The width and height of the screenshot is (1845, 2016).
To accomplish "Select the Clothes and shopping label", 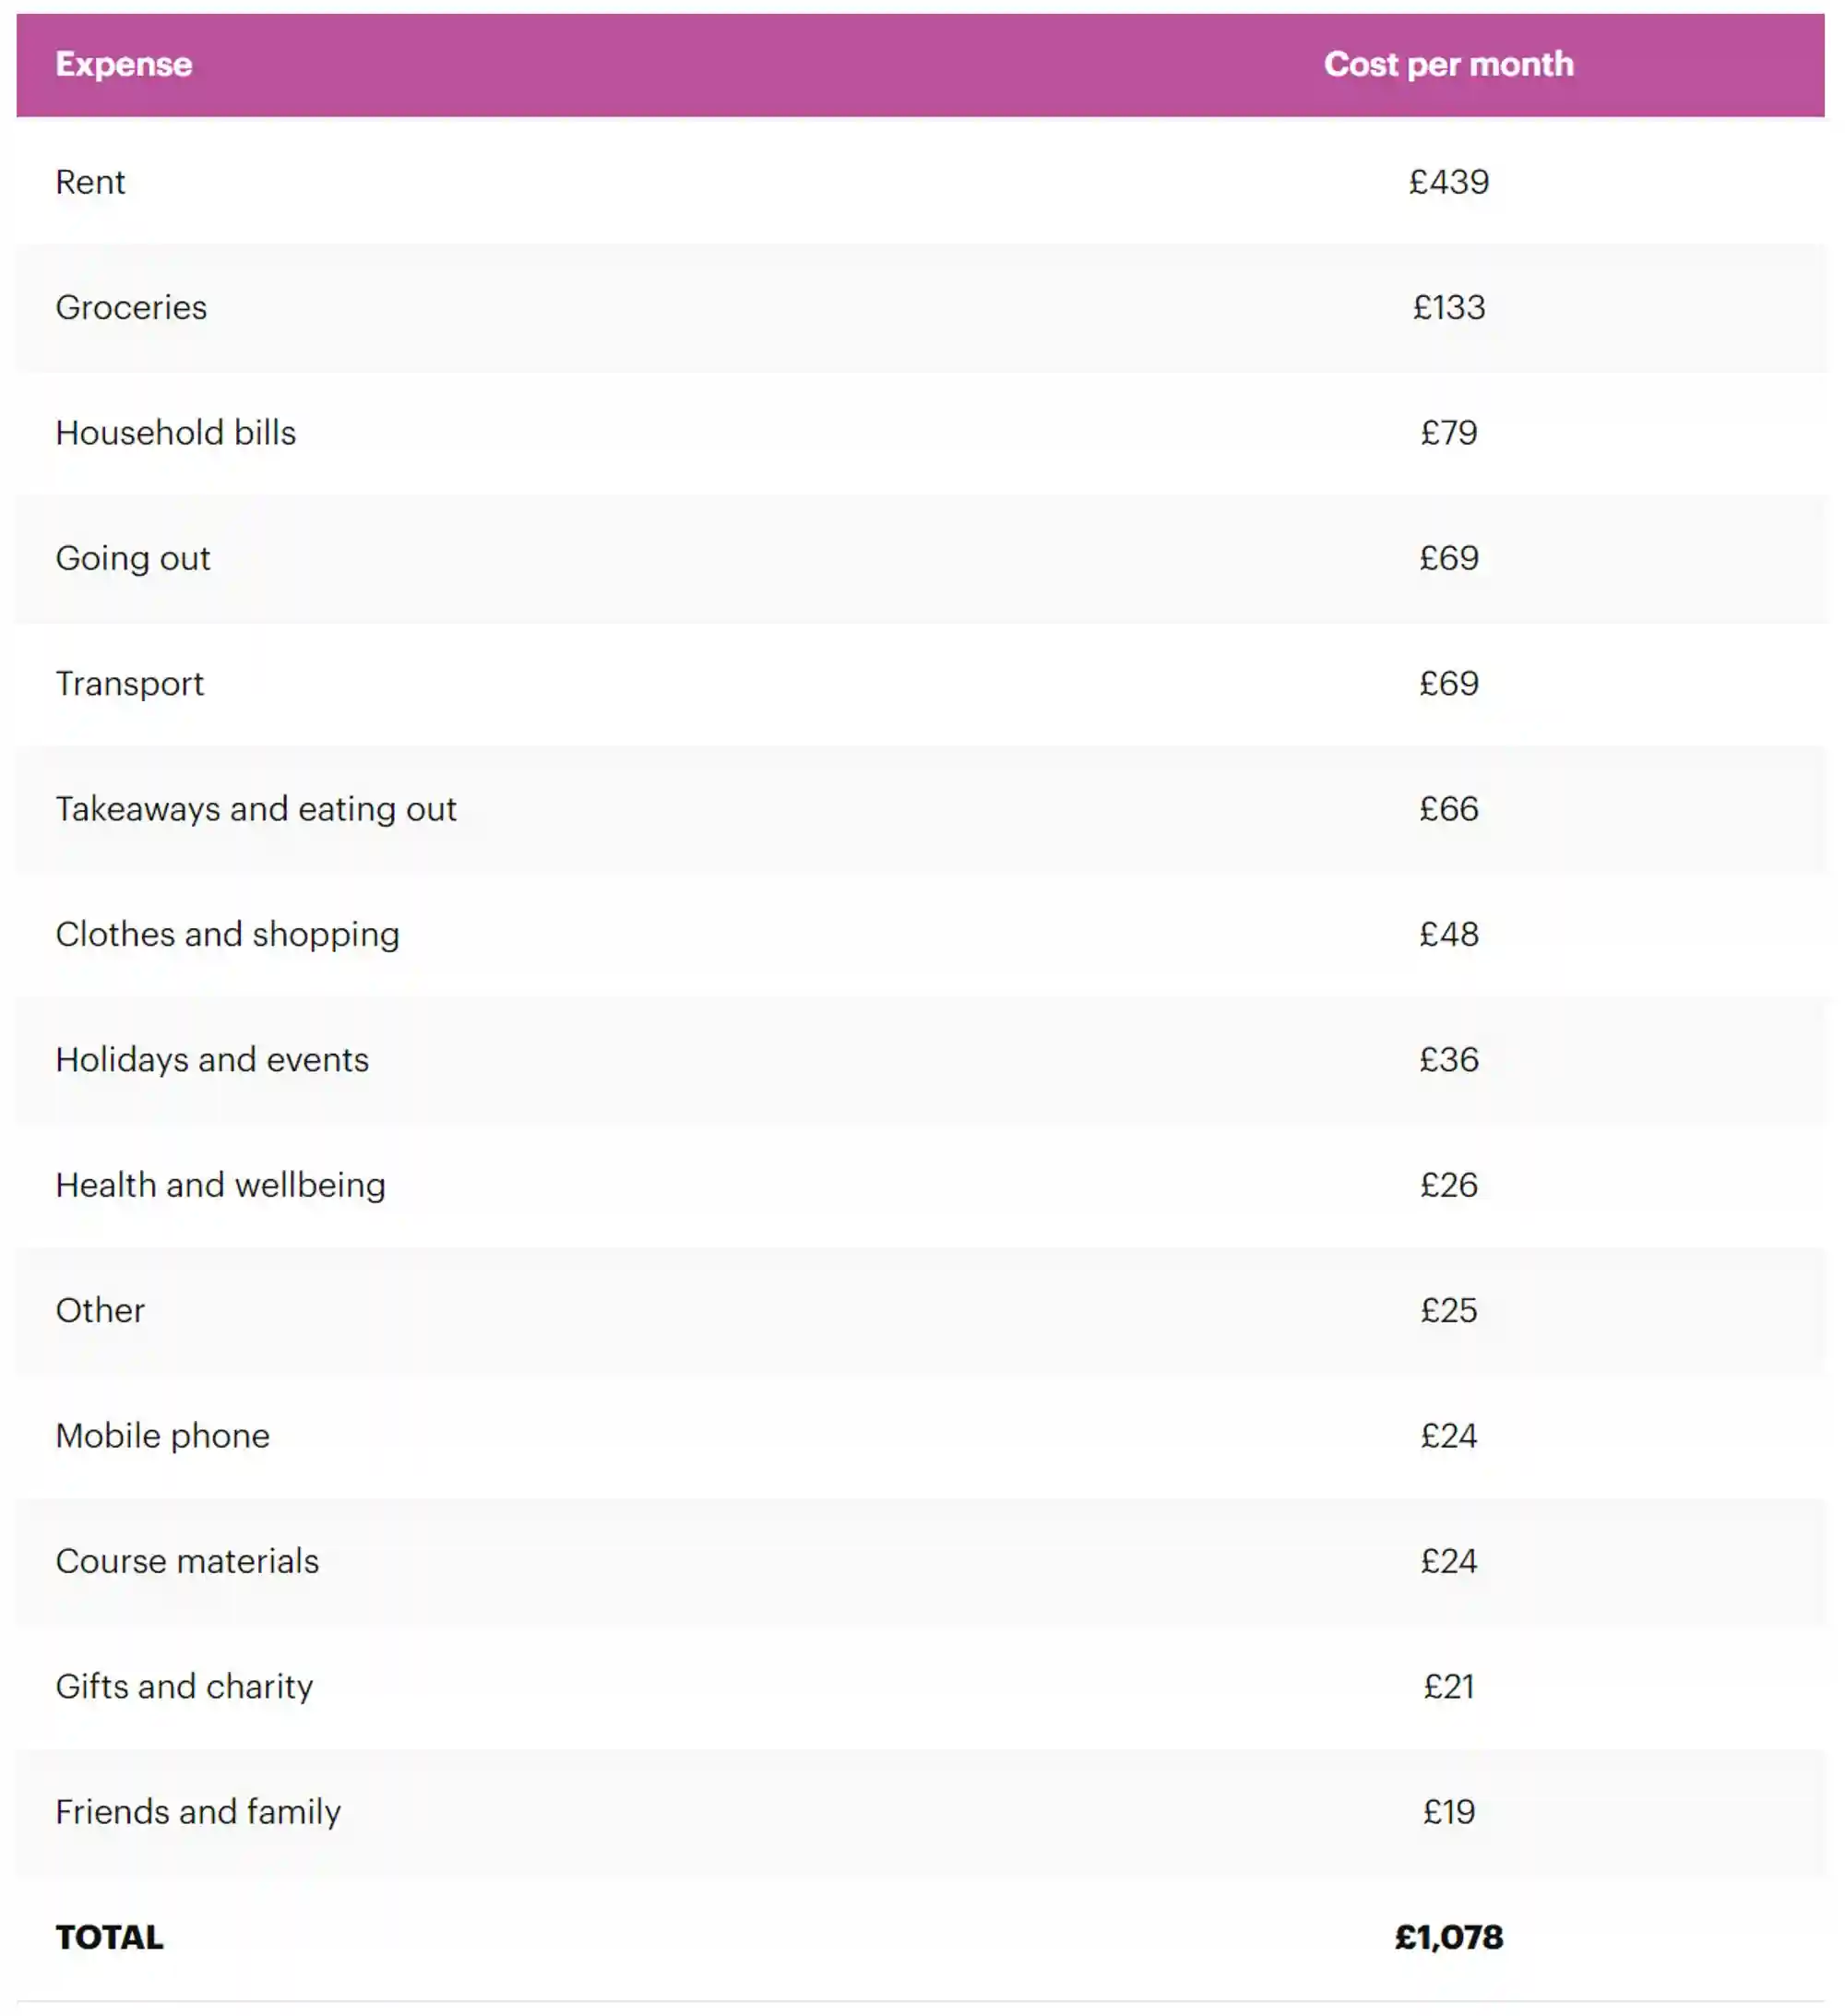I will tap(227, 934).
